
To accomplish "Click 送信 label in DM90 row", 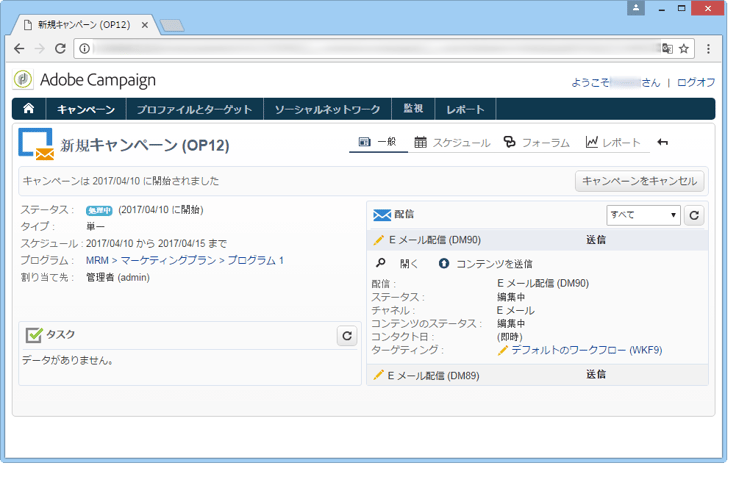I will click(x=596, y=240).
